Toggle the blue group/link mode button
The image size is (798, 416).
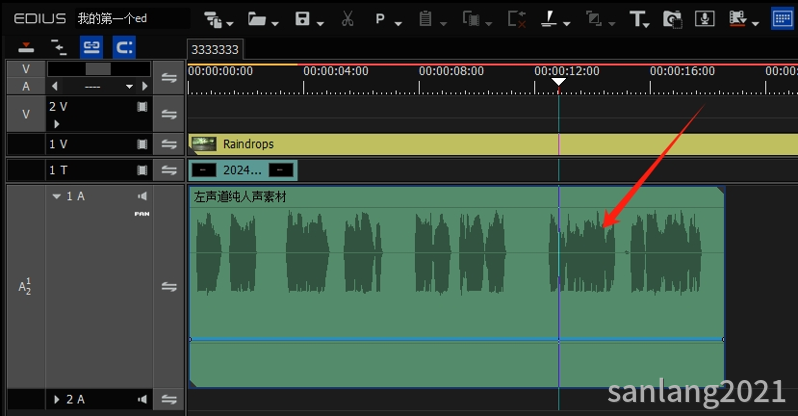coord(92,46)
